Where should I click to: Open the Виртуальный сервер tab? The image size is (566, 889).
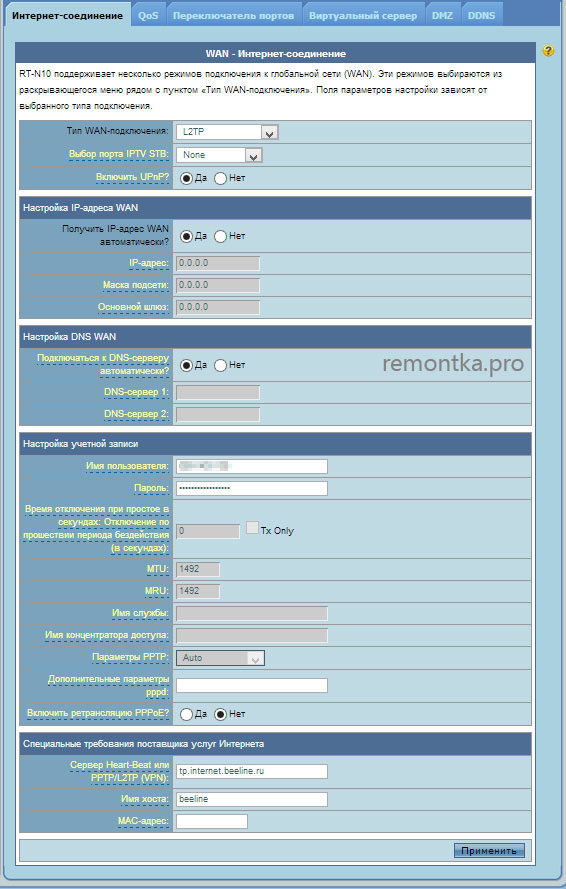pyautogui.click(x=363, y=15)
